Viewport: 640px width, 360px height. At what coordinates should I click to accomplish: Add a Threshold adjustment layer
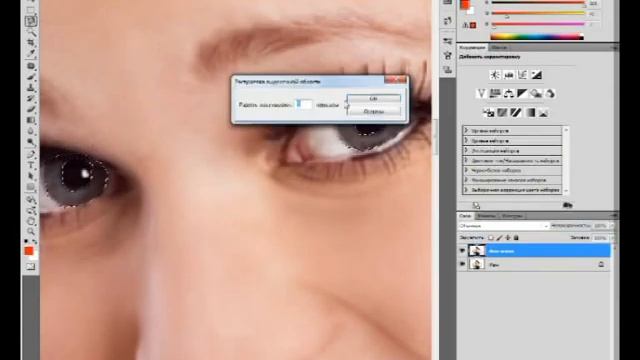(x=516, y=113)
